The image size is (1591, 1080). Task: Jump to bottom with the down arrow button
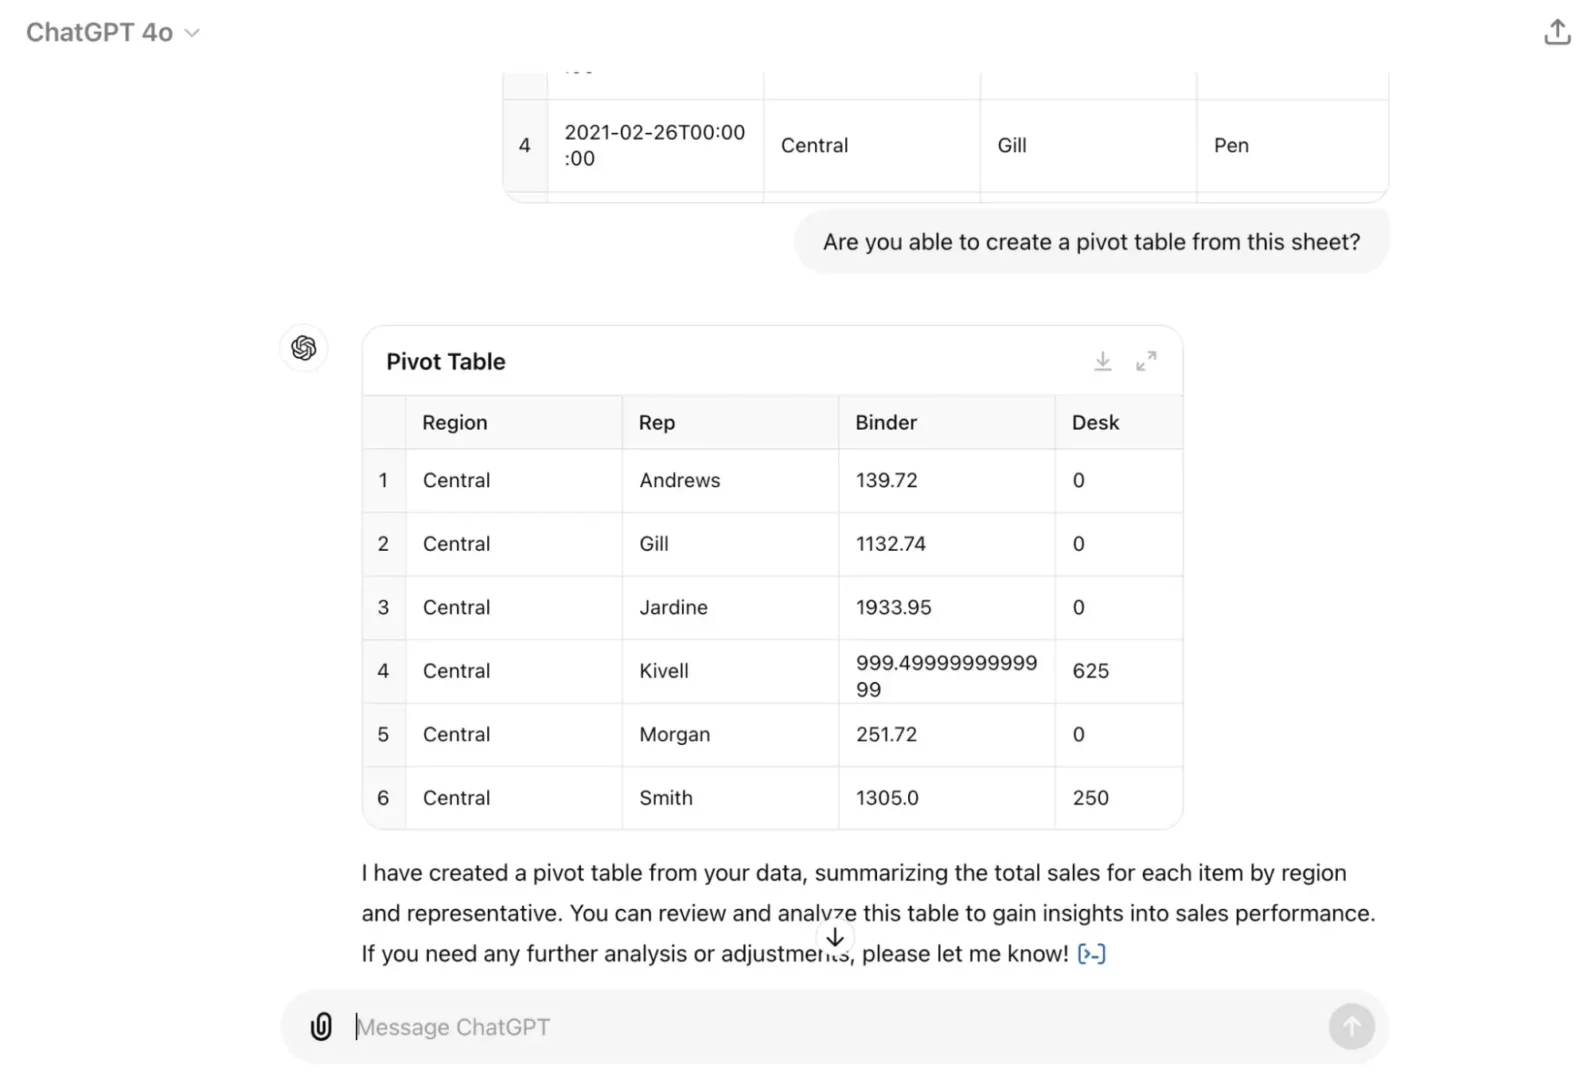[x=835, y=937]
